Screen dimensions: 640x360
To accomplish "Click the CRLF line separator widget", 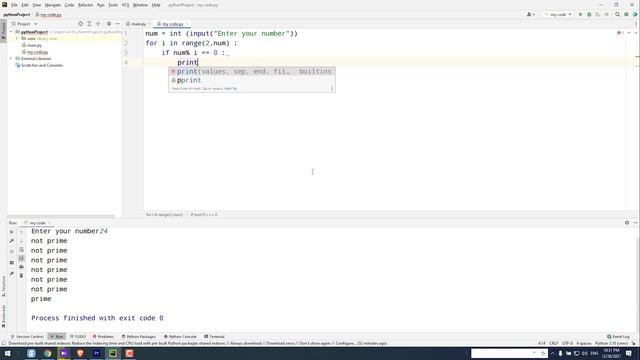I will click(554, 343).
